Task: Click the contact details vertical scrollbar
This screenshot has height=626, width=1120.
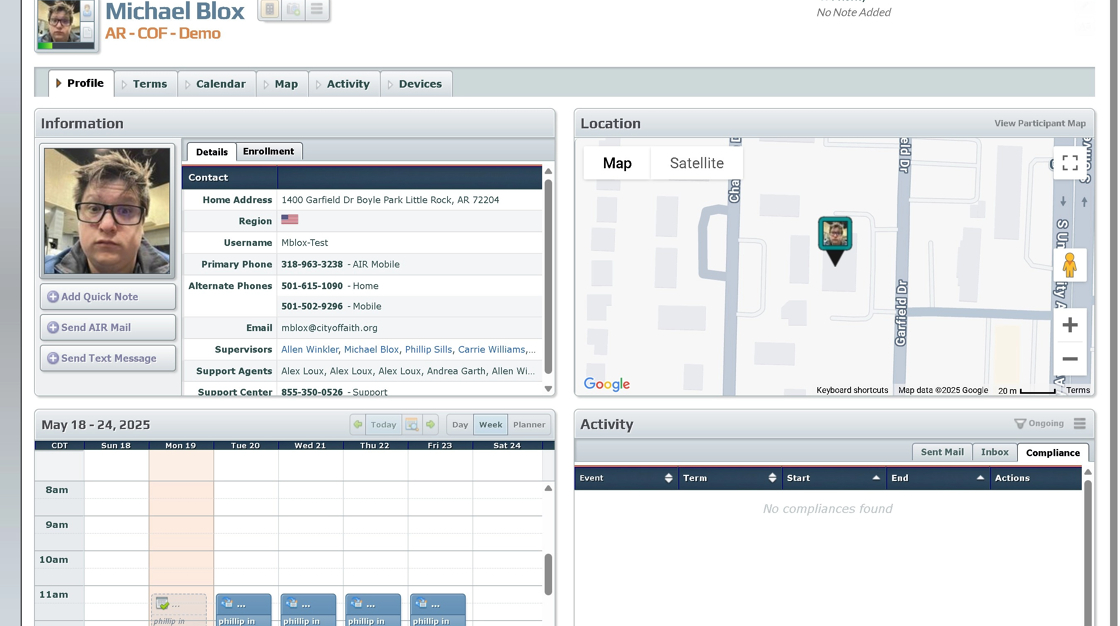Action: click(548, 275)
